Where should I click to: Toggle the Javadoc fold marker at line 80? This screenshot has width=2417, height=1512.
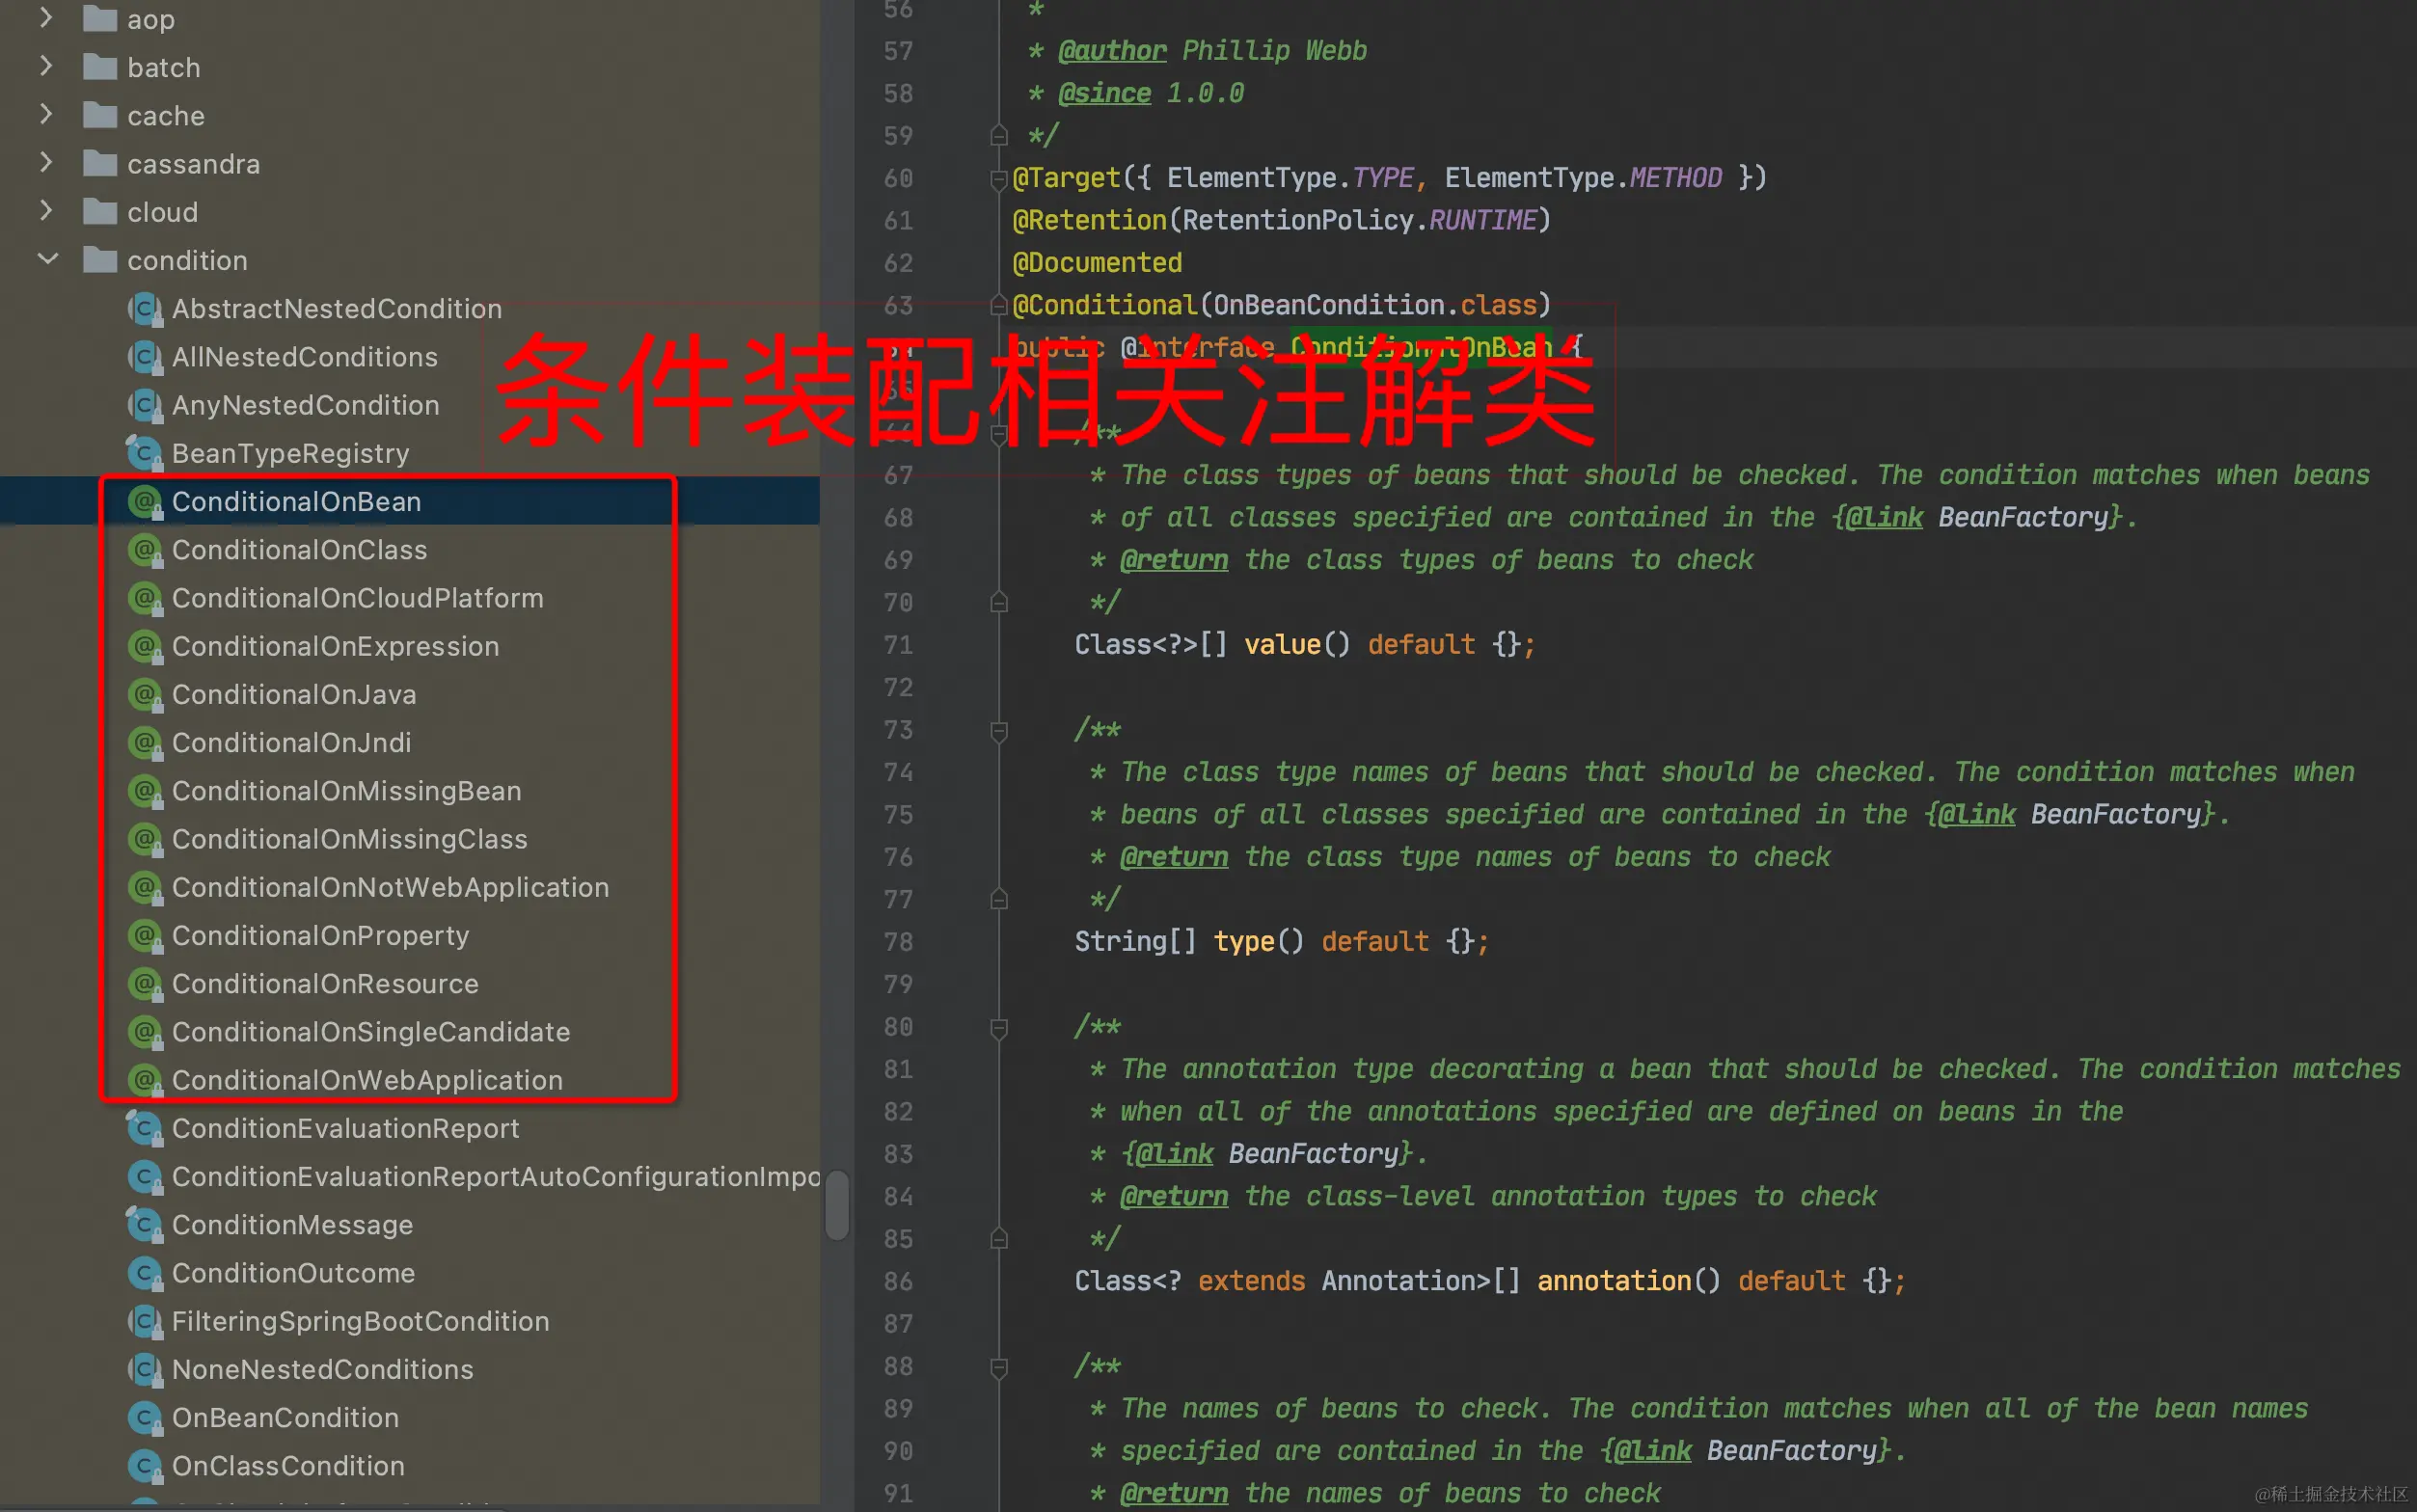pos(998,1028)
